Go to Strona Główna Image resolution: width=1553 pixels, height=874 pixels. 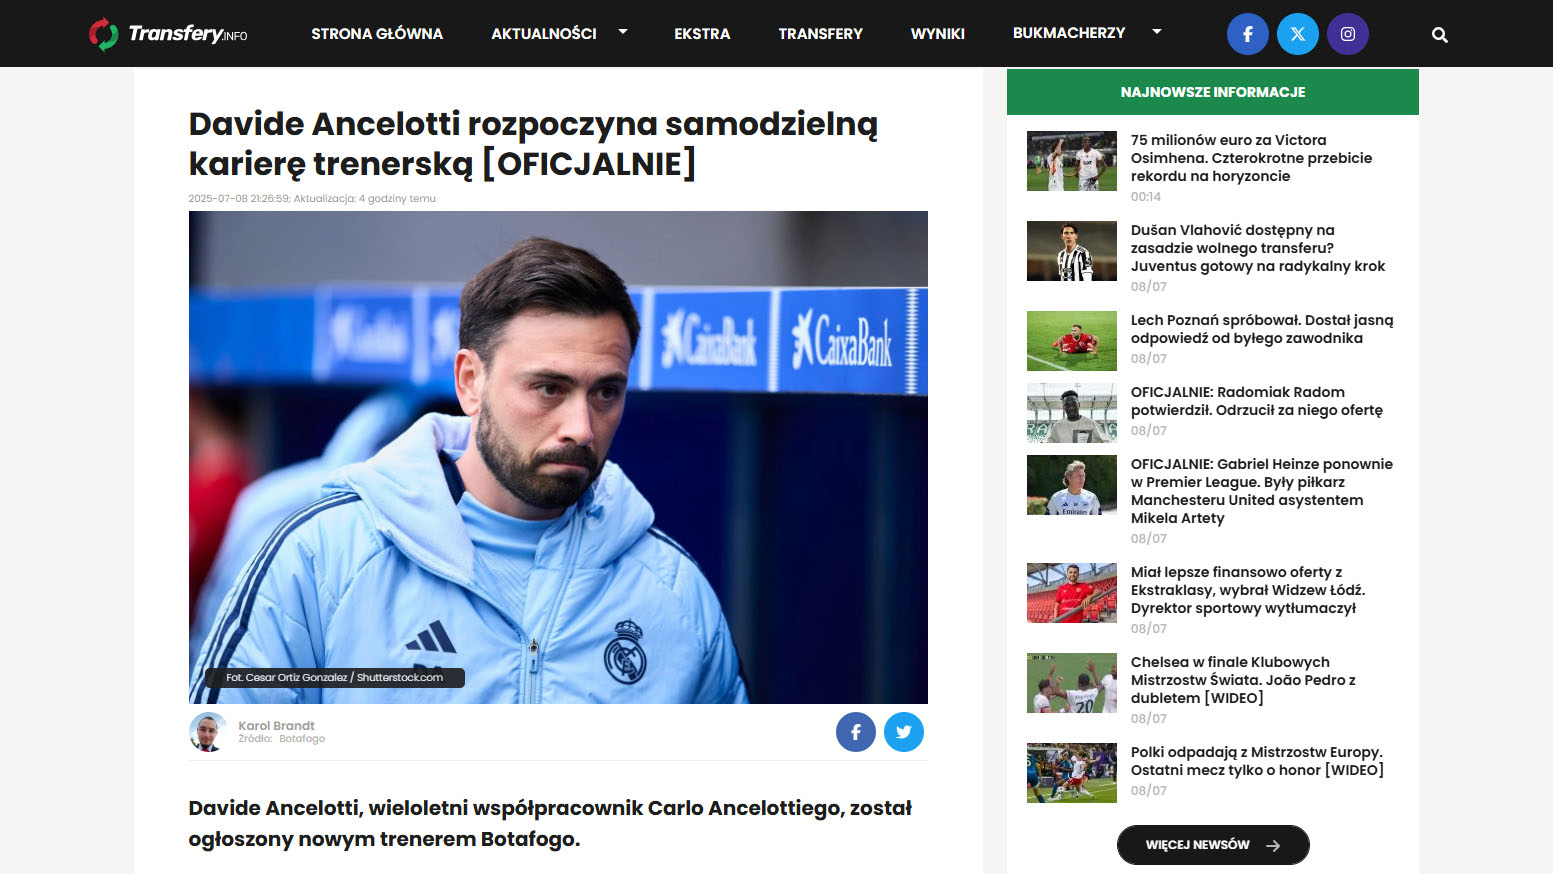tap(377, 34)
